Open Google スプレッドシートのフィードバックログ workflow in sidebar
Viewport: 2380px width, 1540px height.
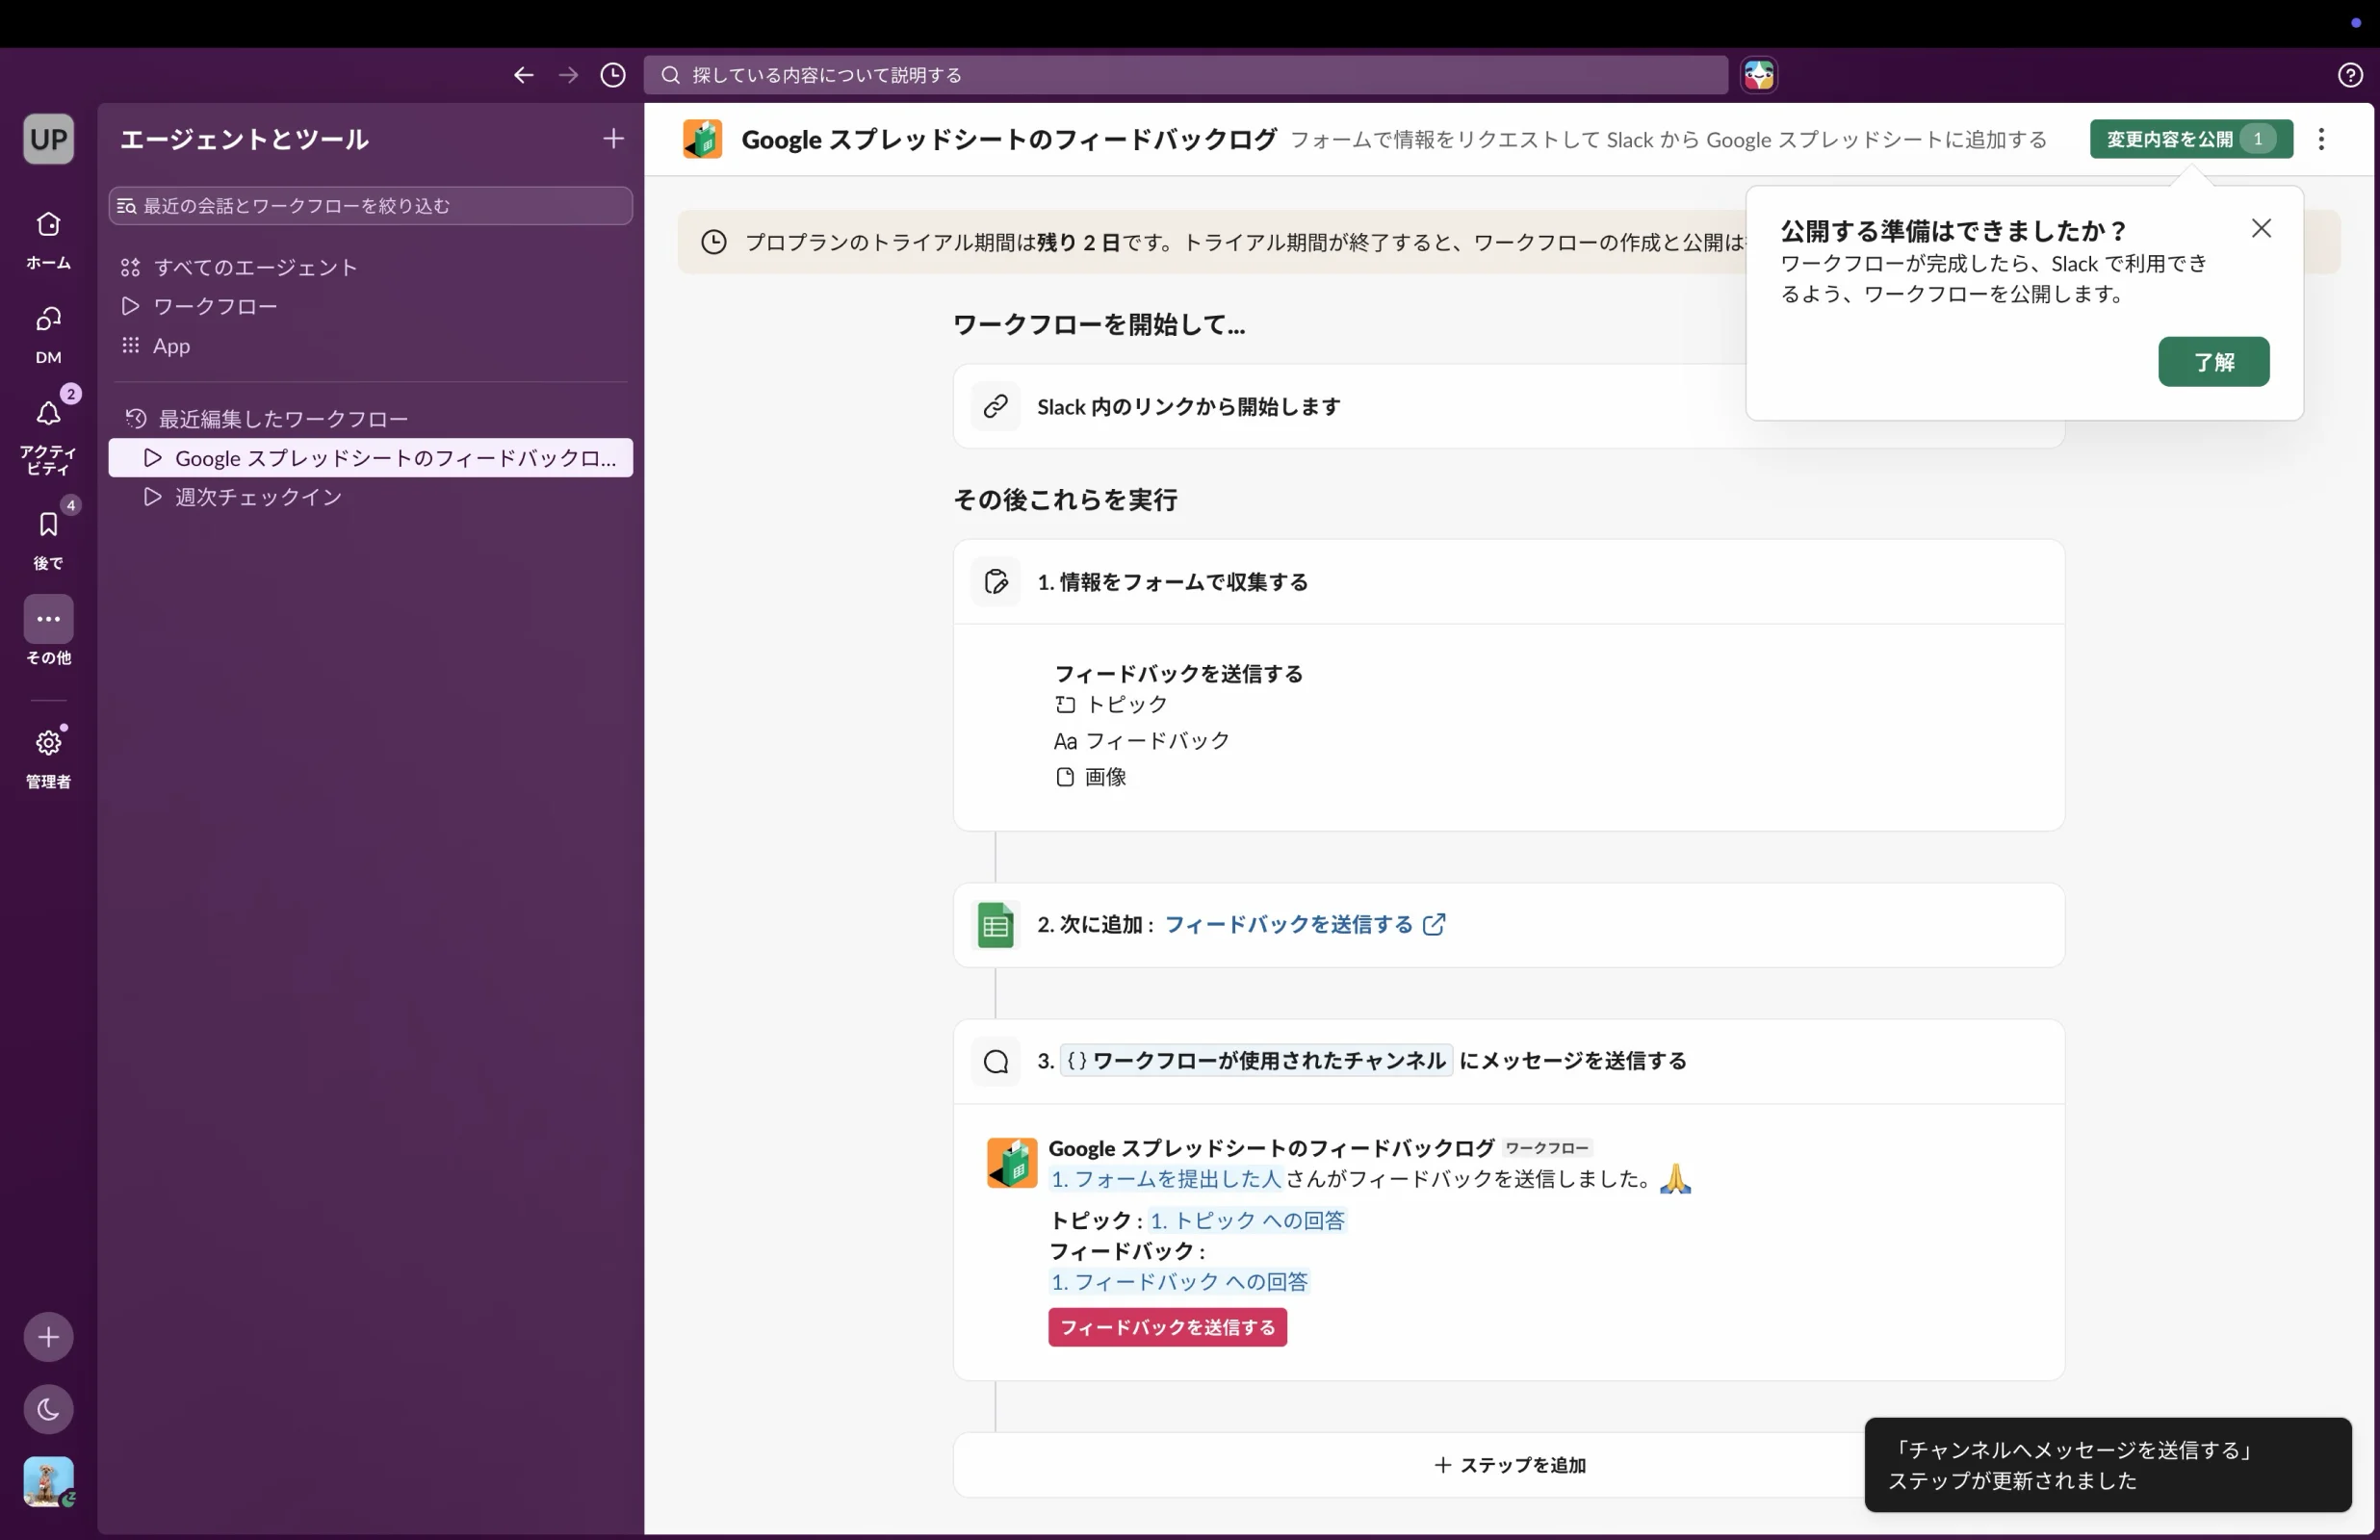(x=370, y=458)
